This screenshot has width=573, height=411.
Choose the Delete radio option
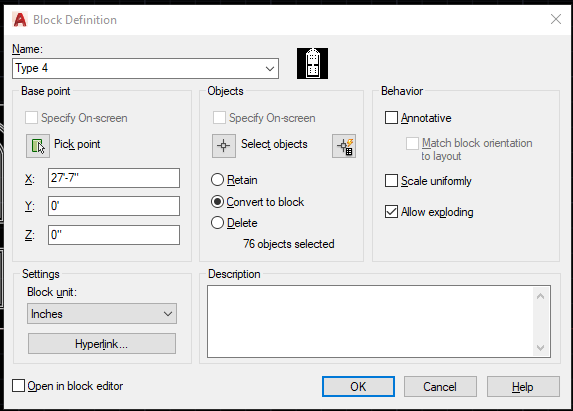coord(217,223)
